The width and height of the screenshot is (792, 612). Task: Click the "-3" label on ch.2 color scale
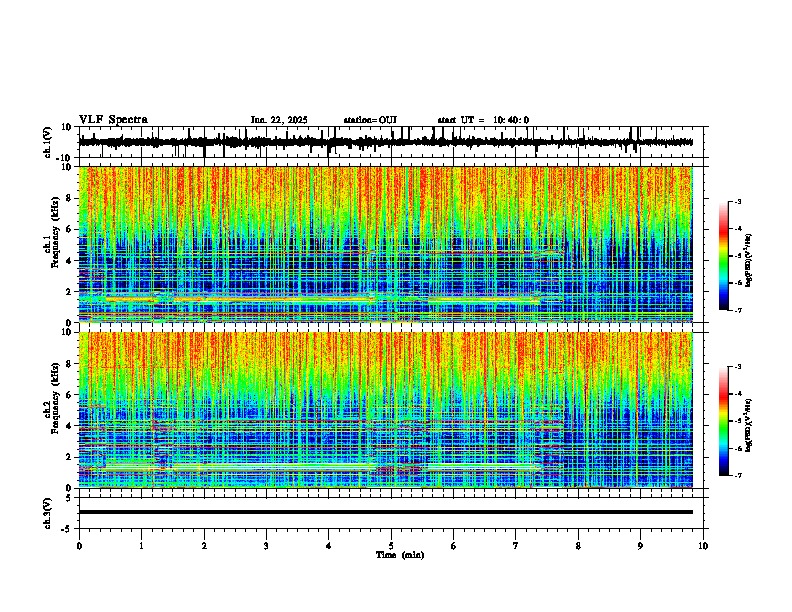coord(737,367)
